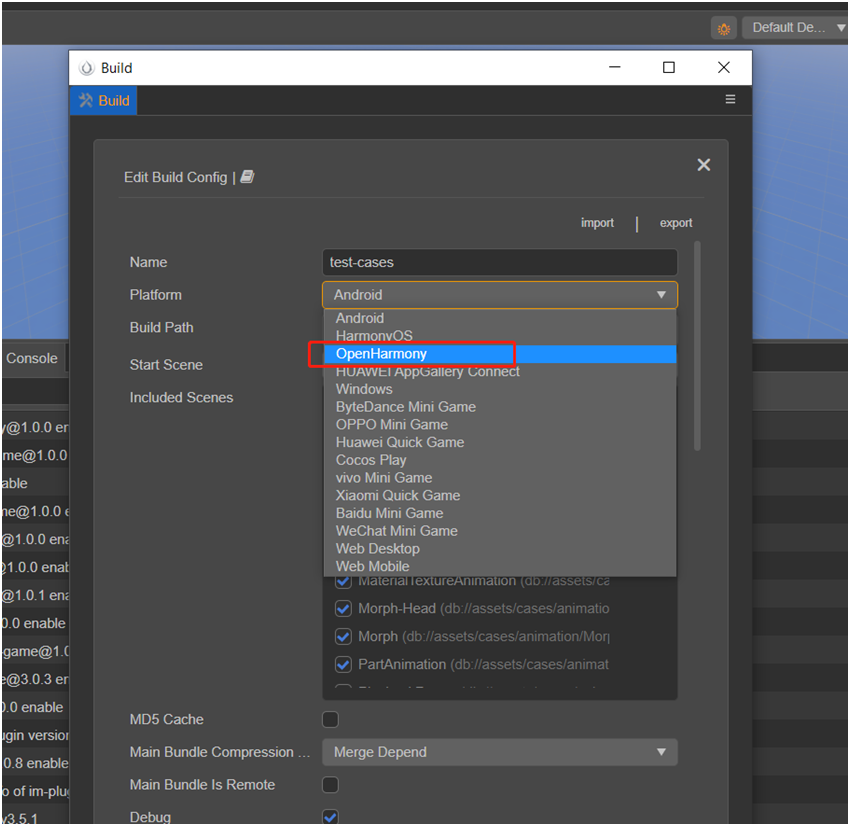Maximize the Build window
Image resolution: width=850 pixels, height=826 pixels.
coord(669,67)
